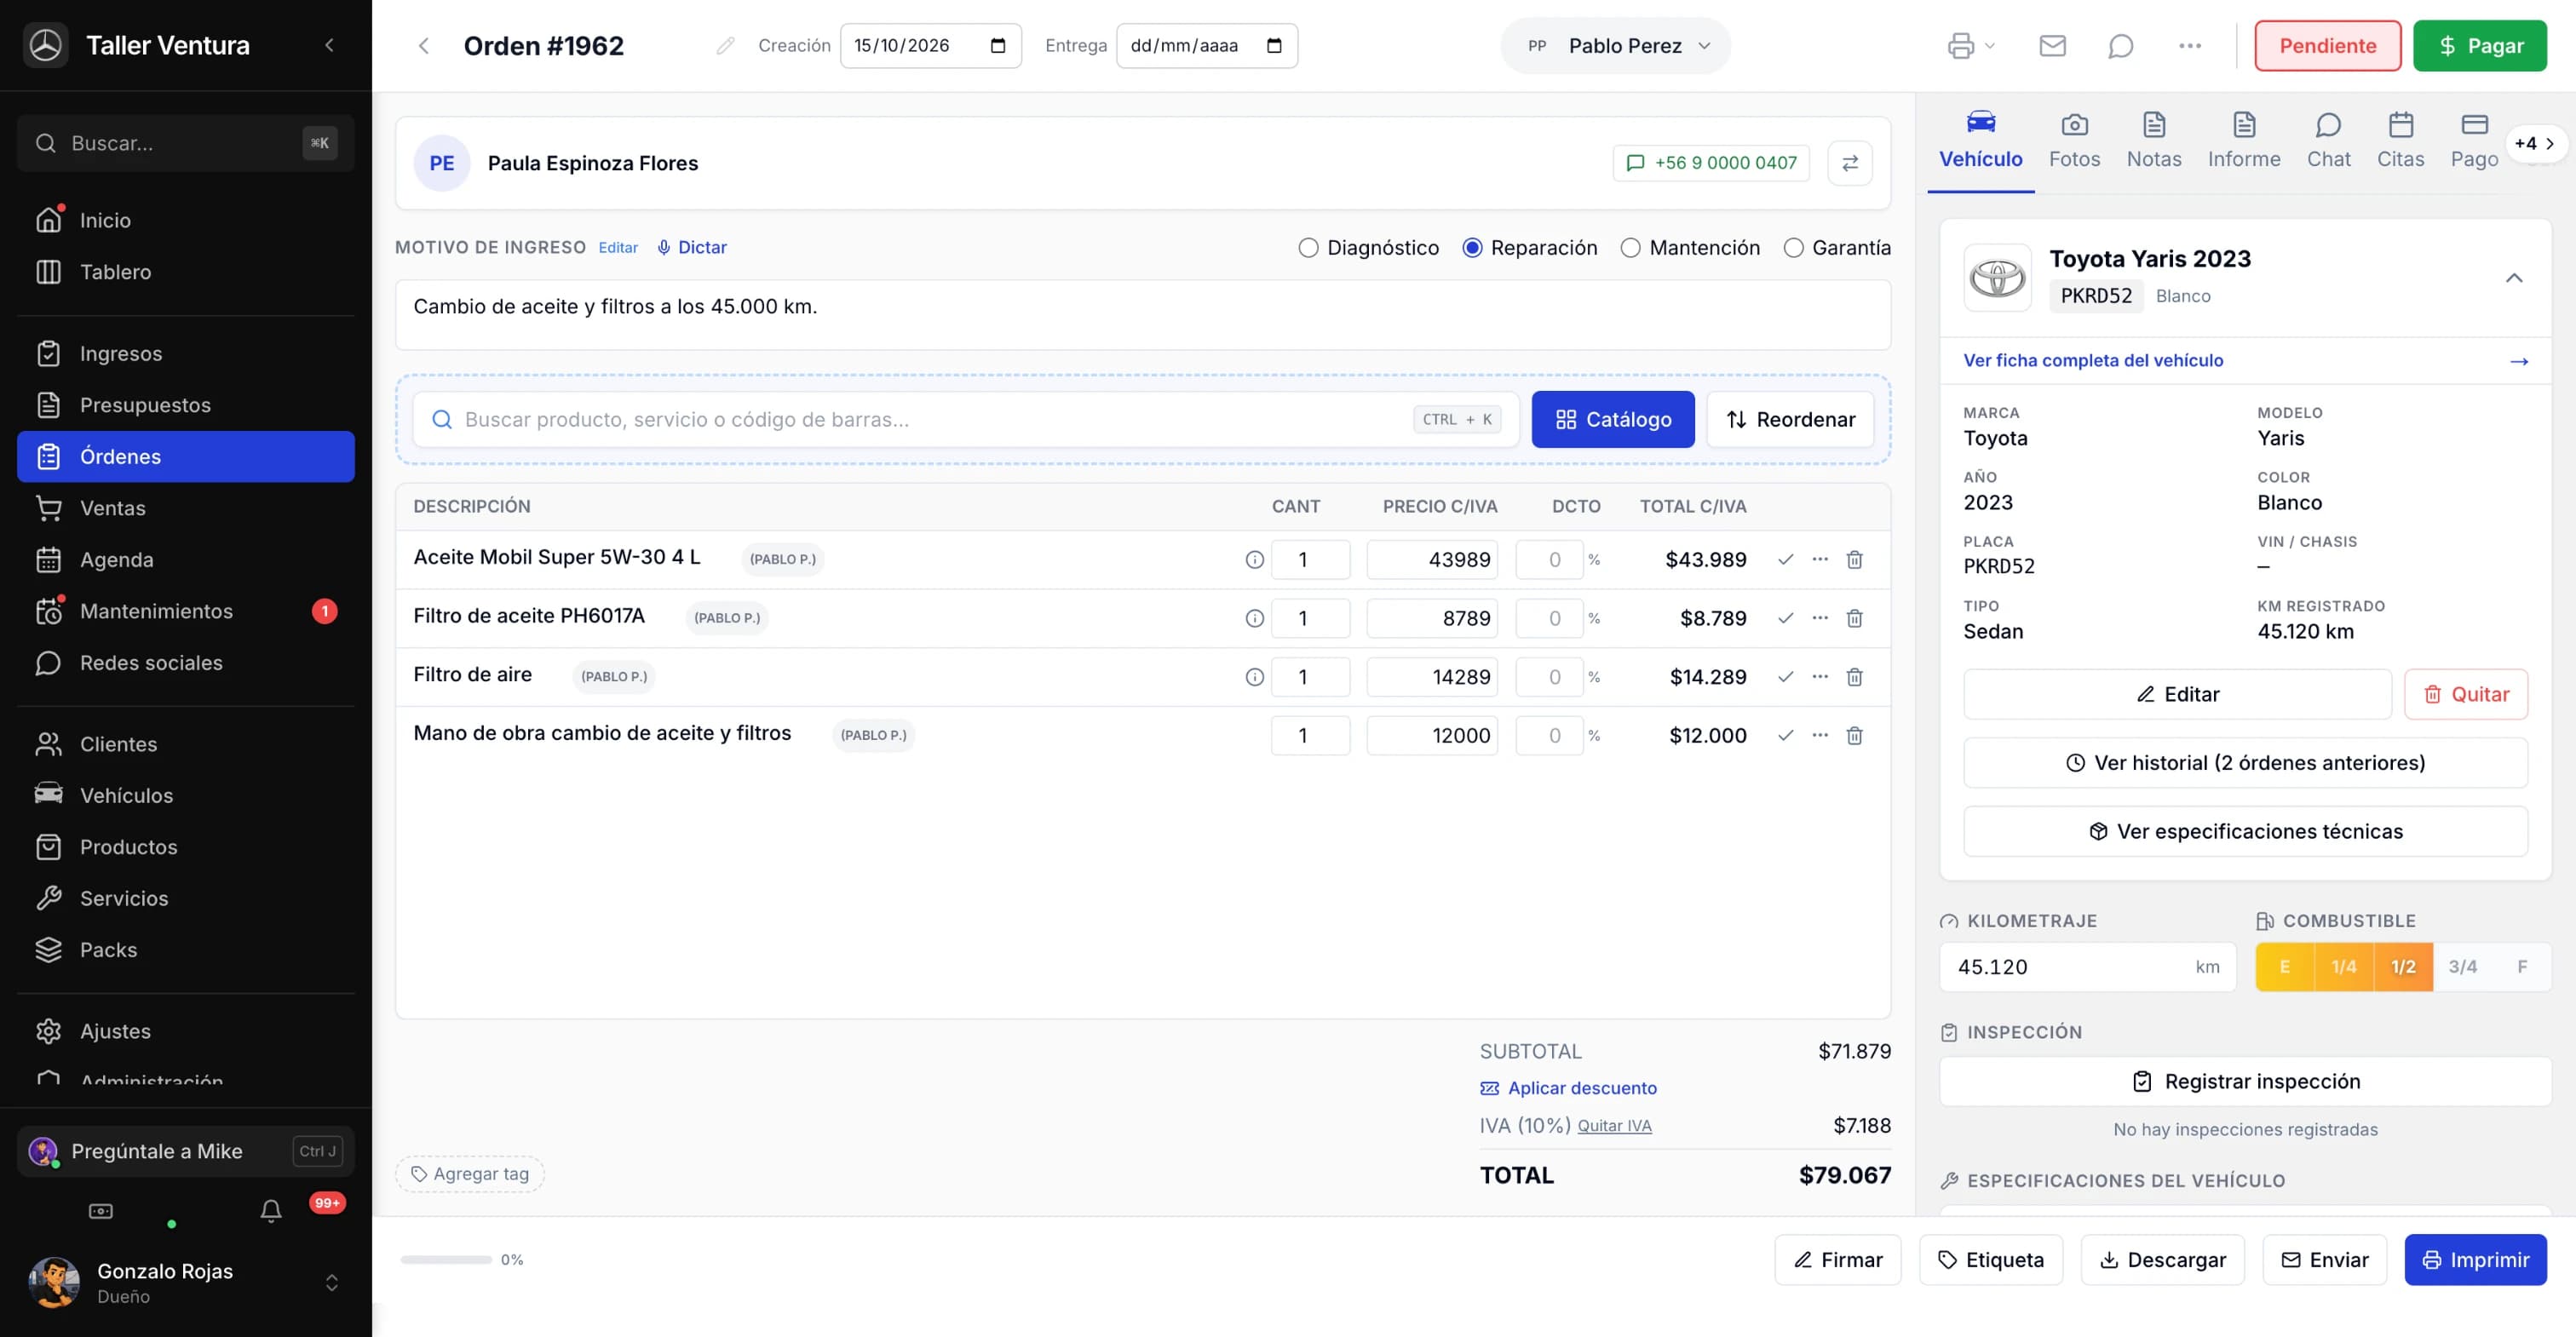This screenshot has height=1337, width=2576.
Task: Set fuel level to 3/4
Action: click(x=2462, y=967)
